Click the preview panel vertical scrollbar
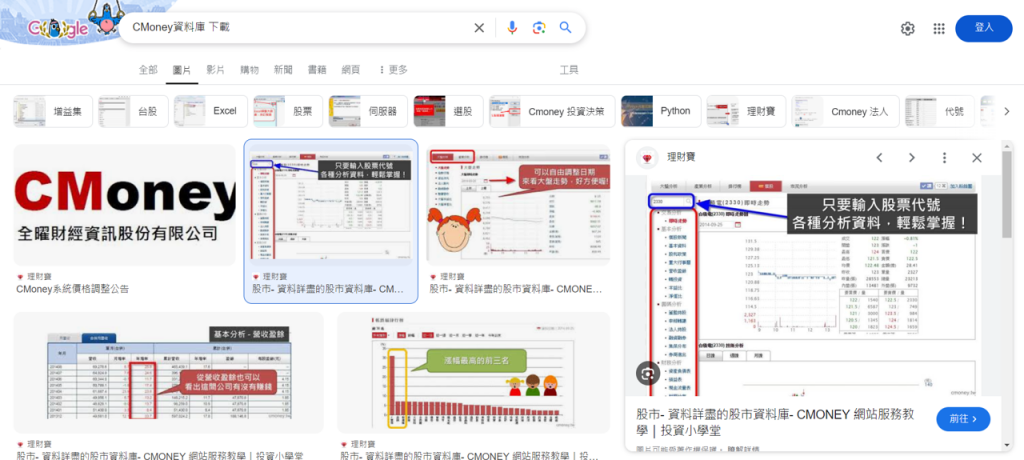Viewport: 1024px width, 460px height. pos(1006,196)
